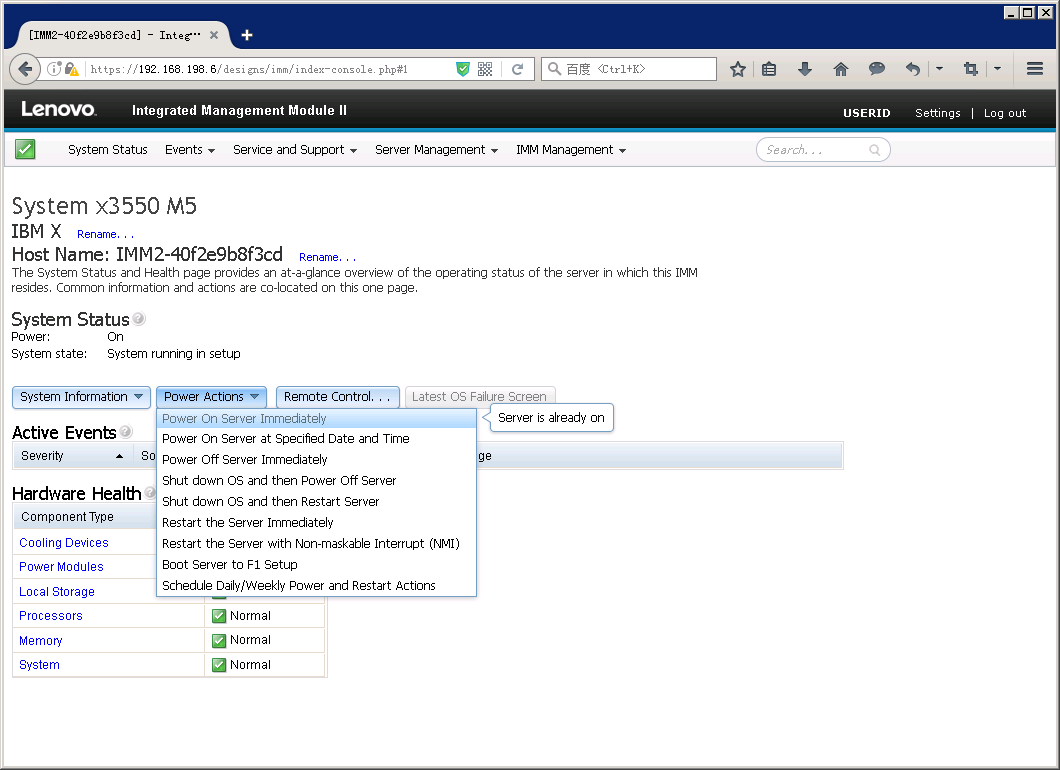
Task: Expand the System Information dropdown
Action: click(81, 397)
